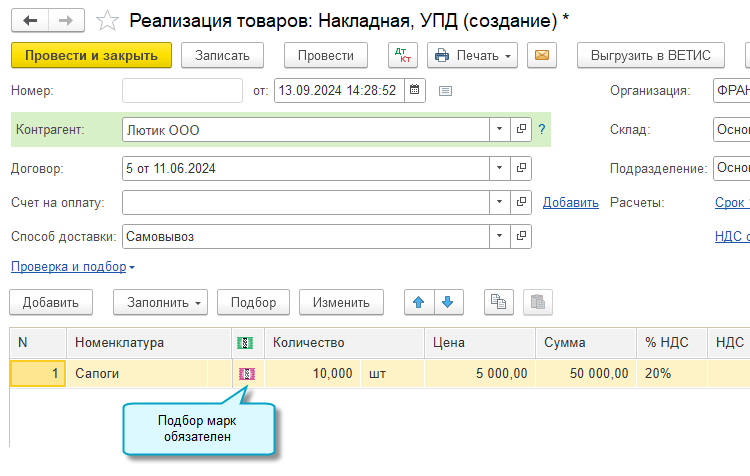Expand the Проверка и подбор menu
750x476 pixels.
click(x=73, y=266)
